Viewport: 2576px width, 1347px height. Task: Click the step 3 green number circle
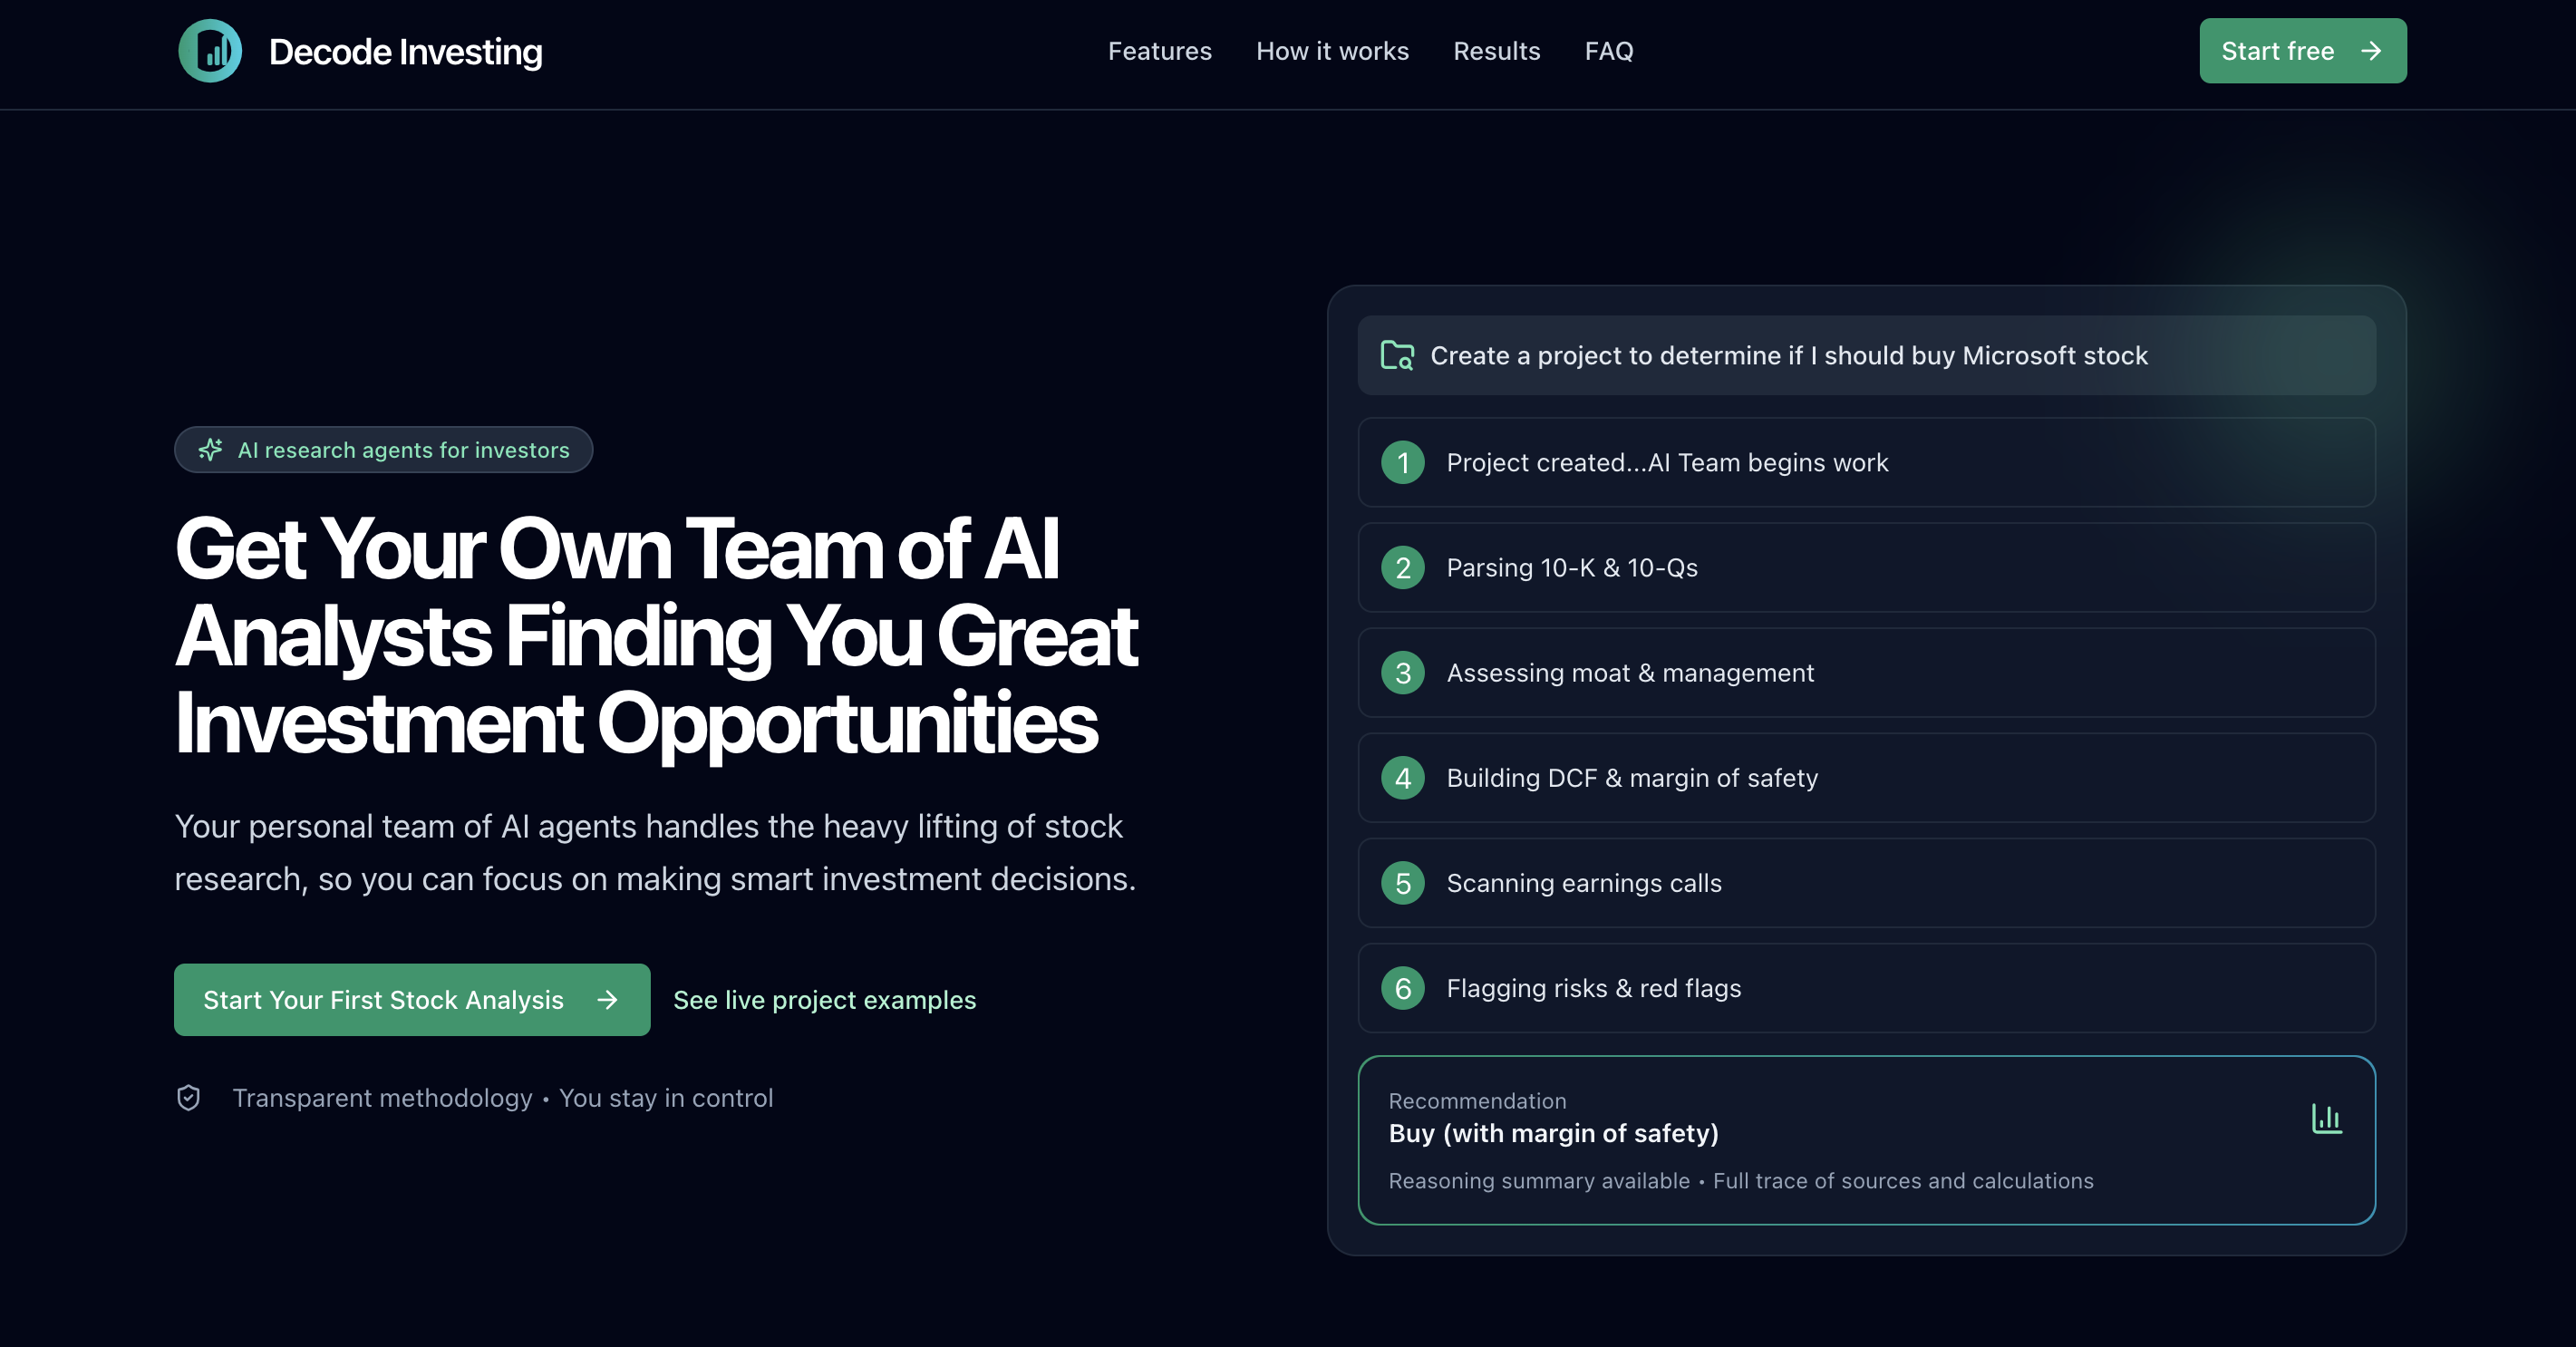(1402, 673)
